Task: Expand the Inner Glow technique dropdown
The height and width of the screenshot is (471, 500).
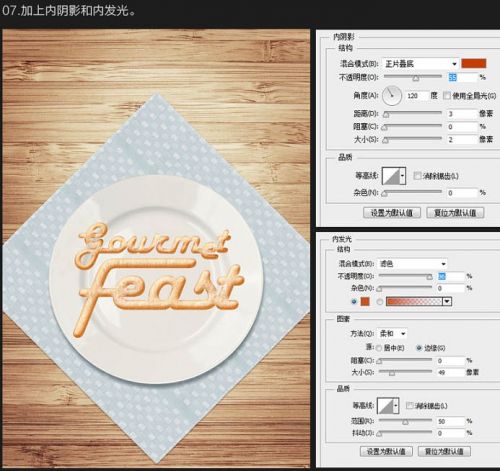Action: click(x=392, y=334)
